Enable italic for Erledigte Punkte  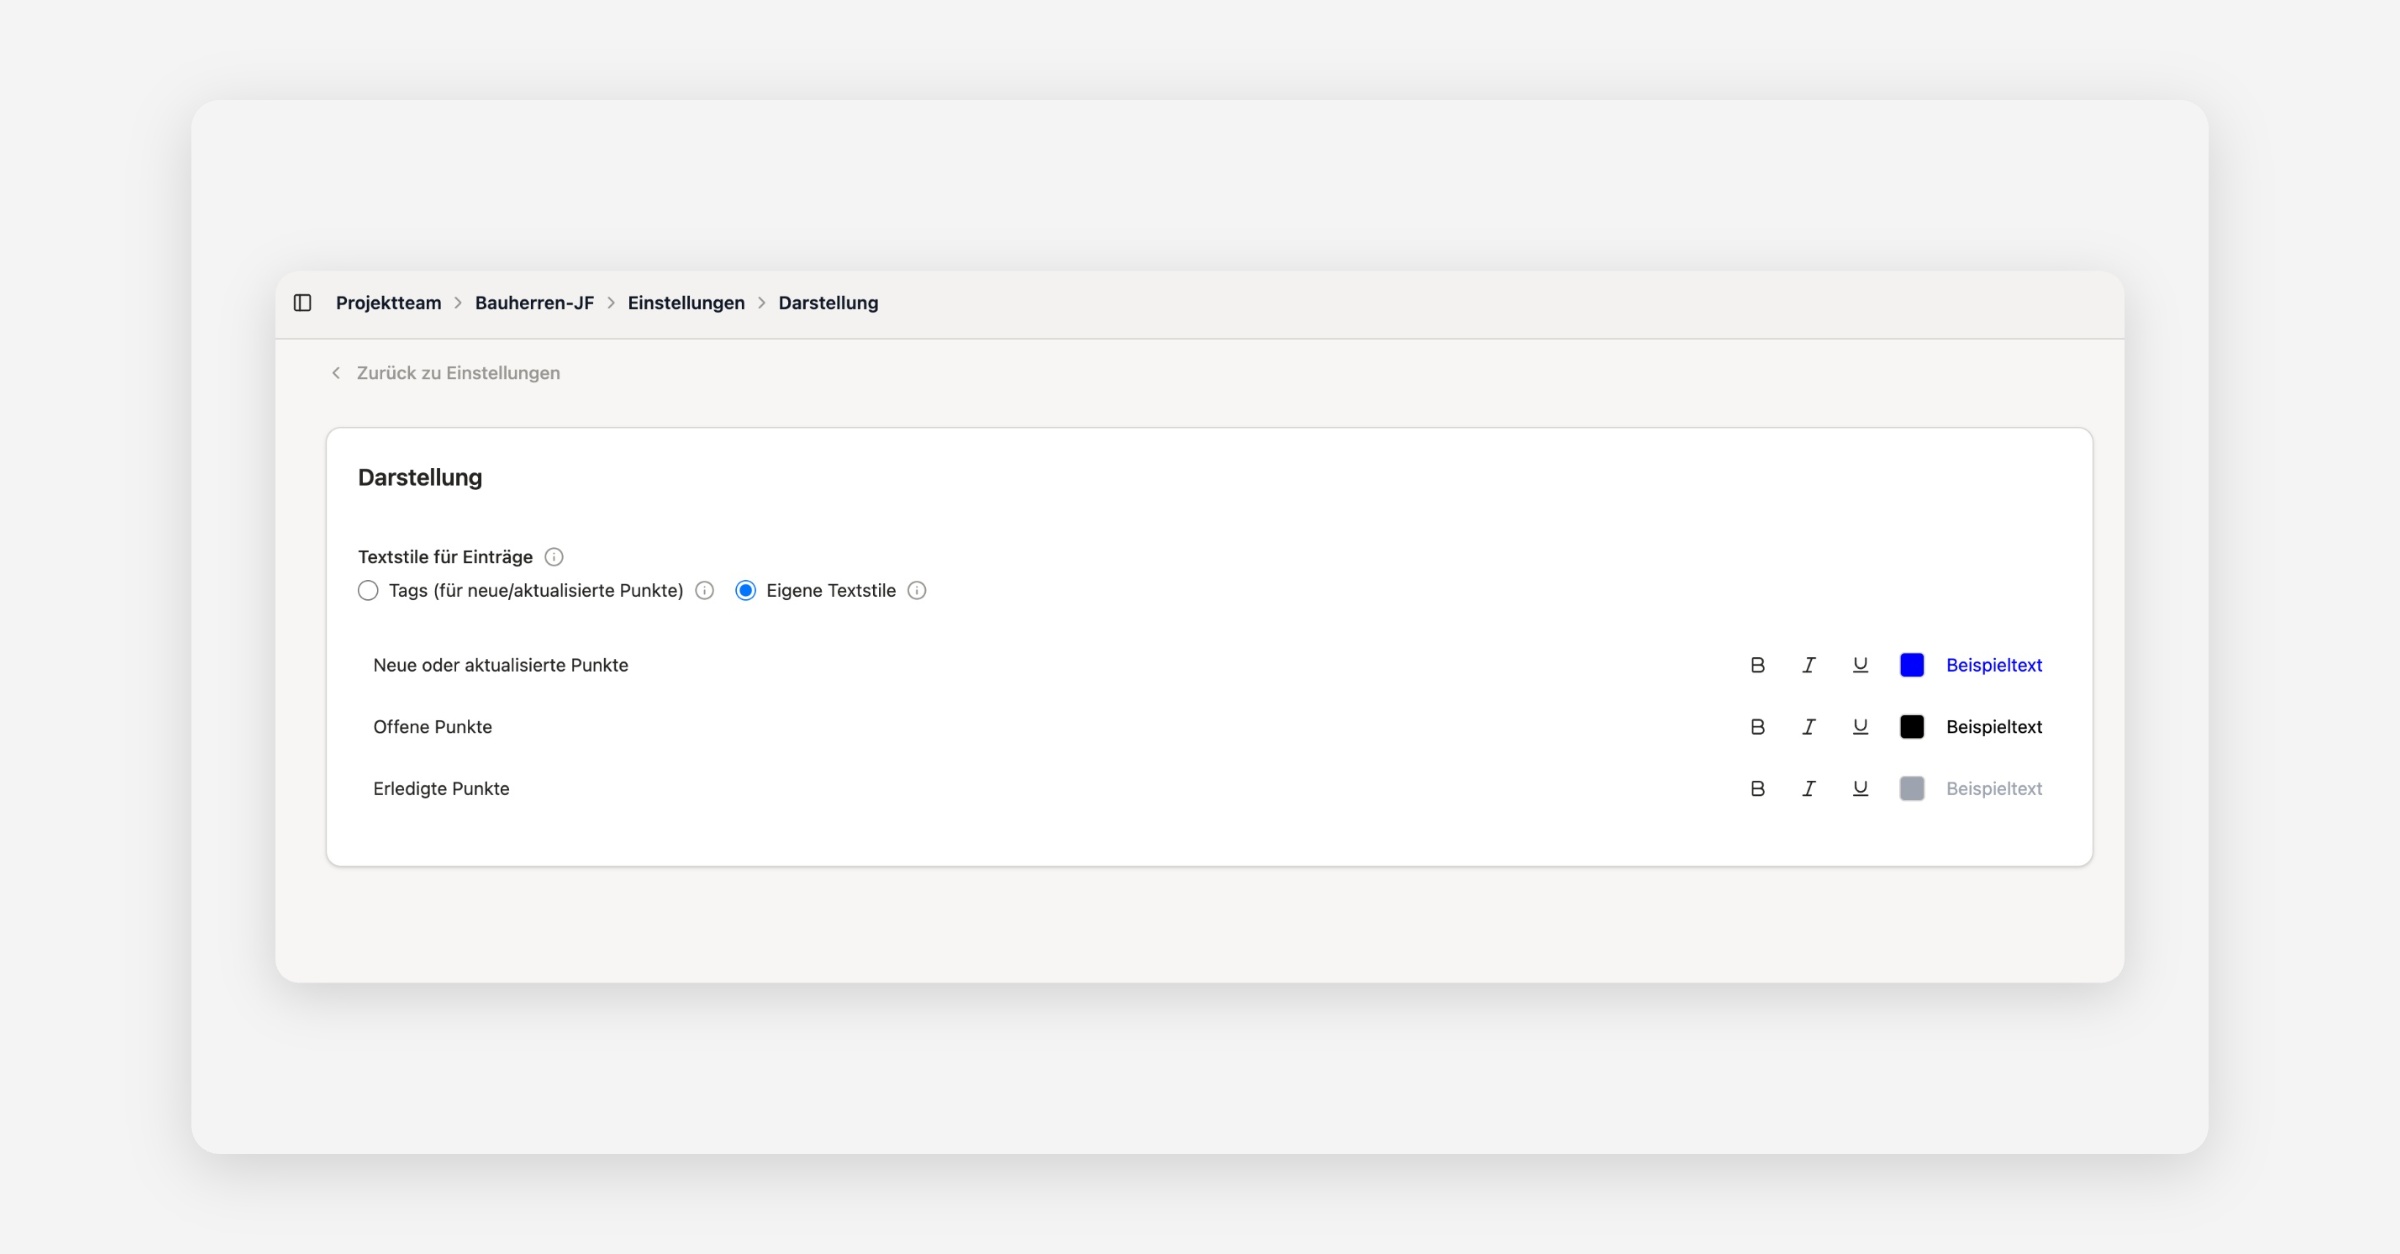1809,789
